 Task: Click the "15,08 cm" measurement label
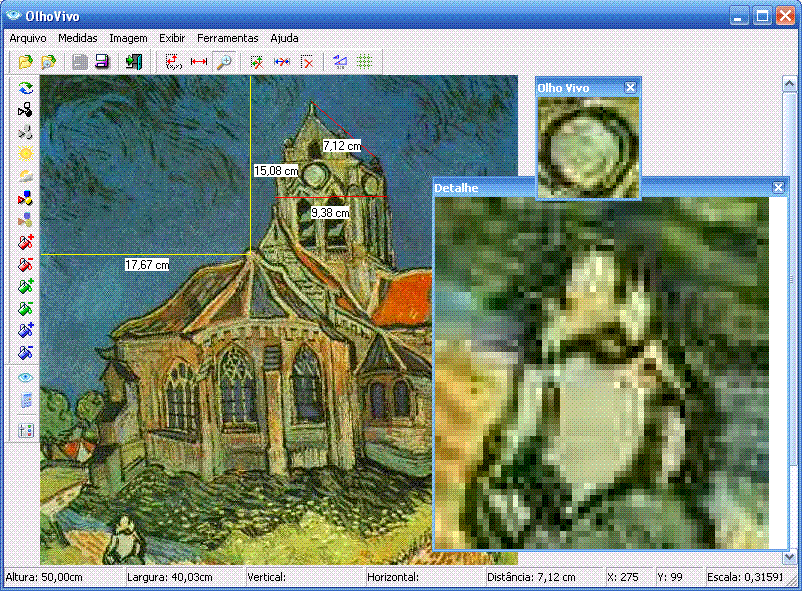(276, 171)
